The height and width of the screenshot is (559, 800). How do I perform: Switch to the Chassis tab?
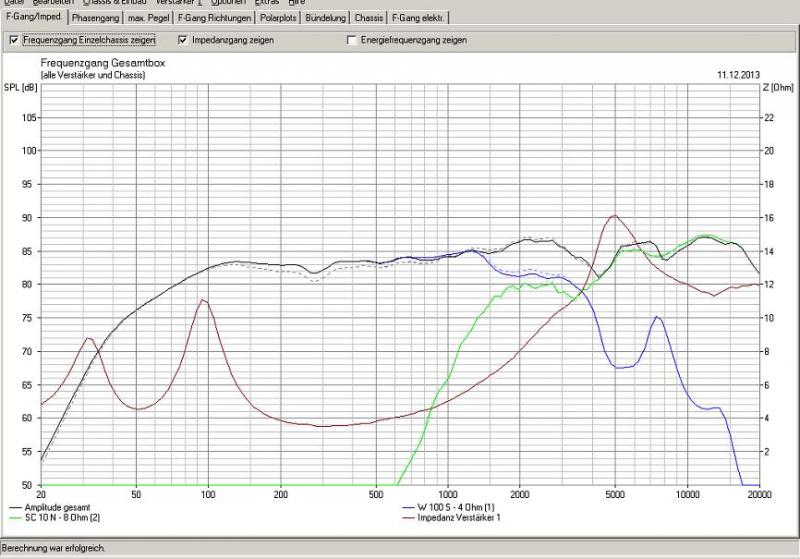pos(369,18)
